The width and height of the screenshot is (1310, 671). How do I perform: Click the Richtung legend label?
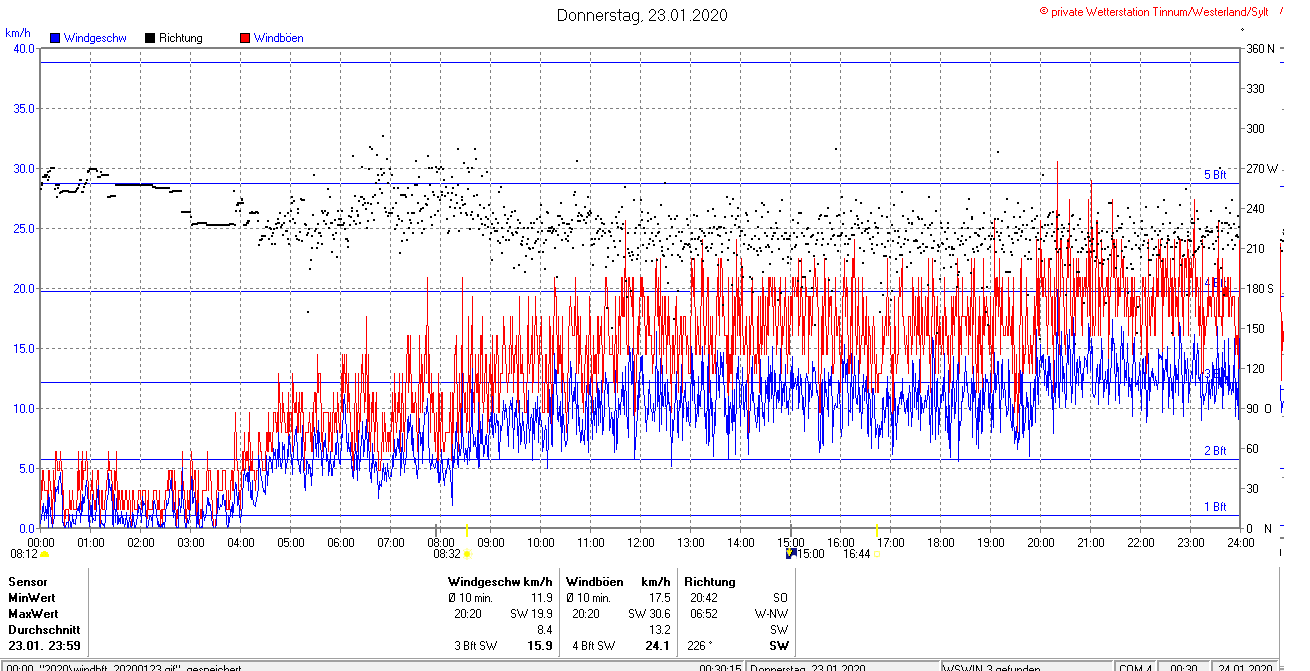181,38
